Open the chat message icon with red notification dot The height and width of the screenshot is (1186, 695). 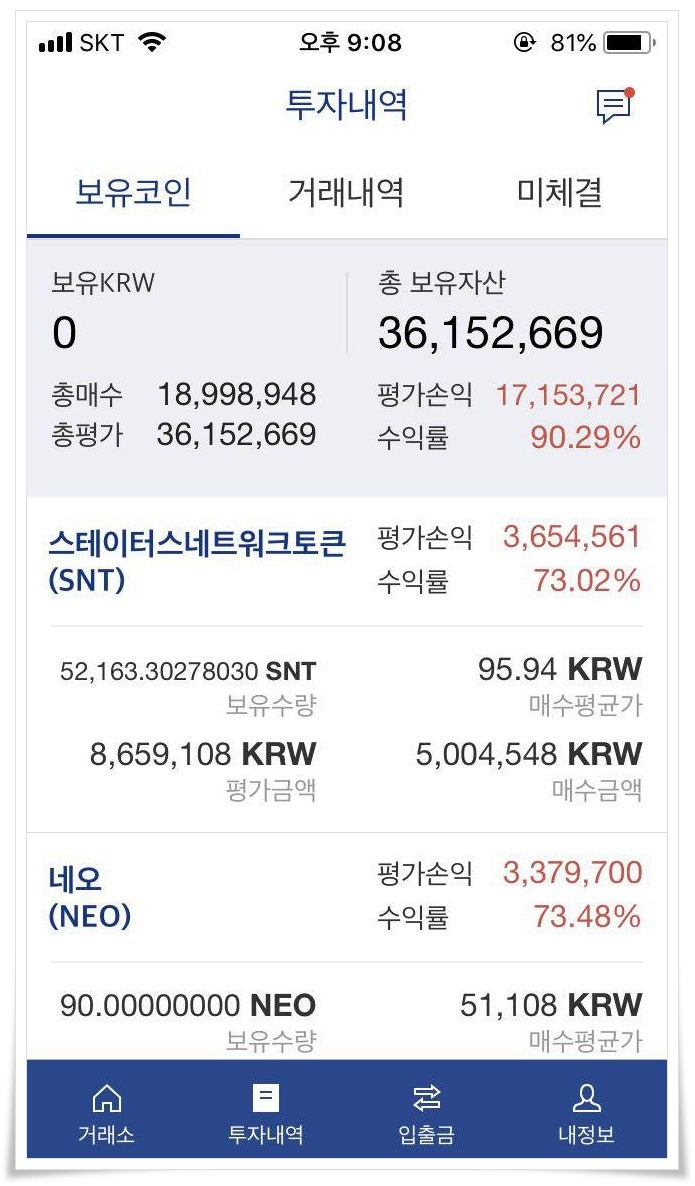pos(612,104)
